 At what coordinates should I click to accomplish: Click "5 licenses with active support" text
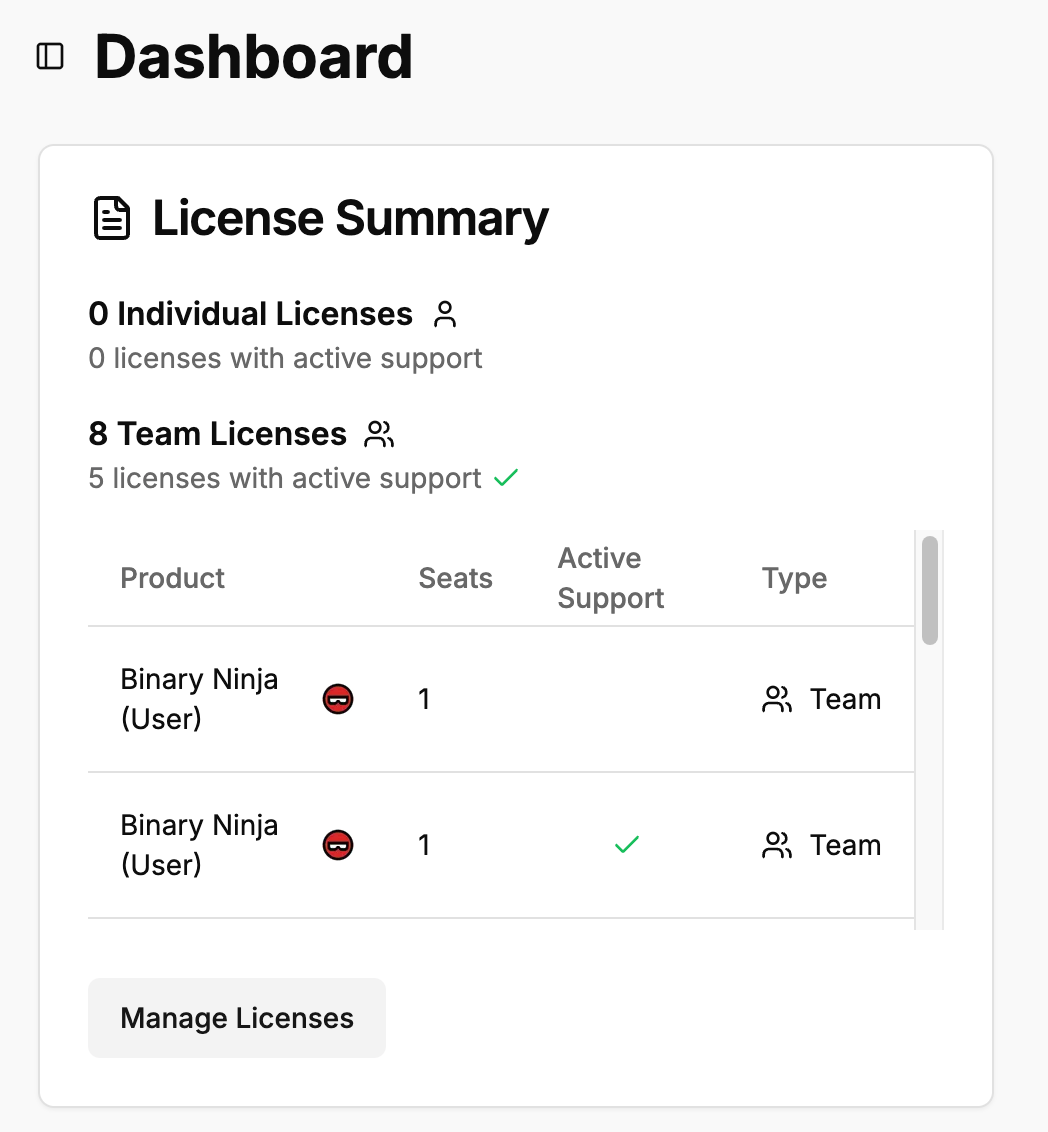point(284,478)
